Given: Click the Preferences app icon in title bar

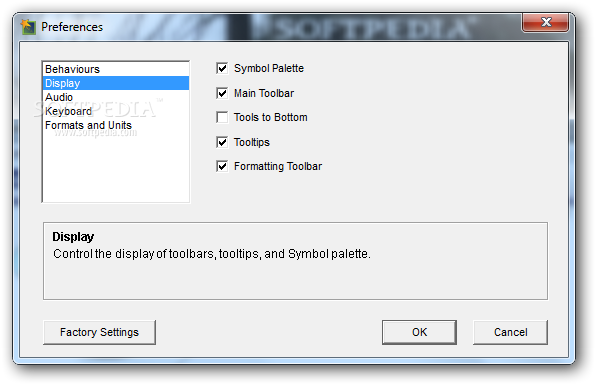Looking at the screenshot, I should pyautogui.click(x=28, y=27).
